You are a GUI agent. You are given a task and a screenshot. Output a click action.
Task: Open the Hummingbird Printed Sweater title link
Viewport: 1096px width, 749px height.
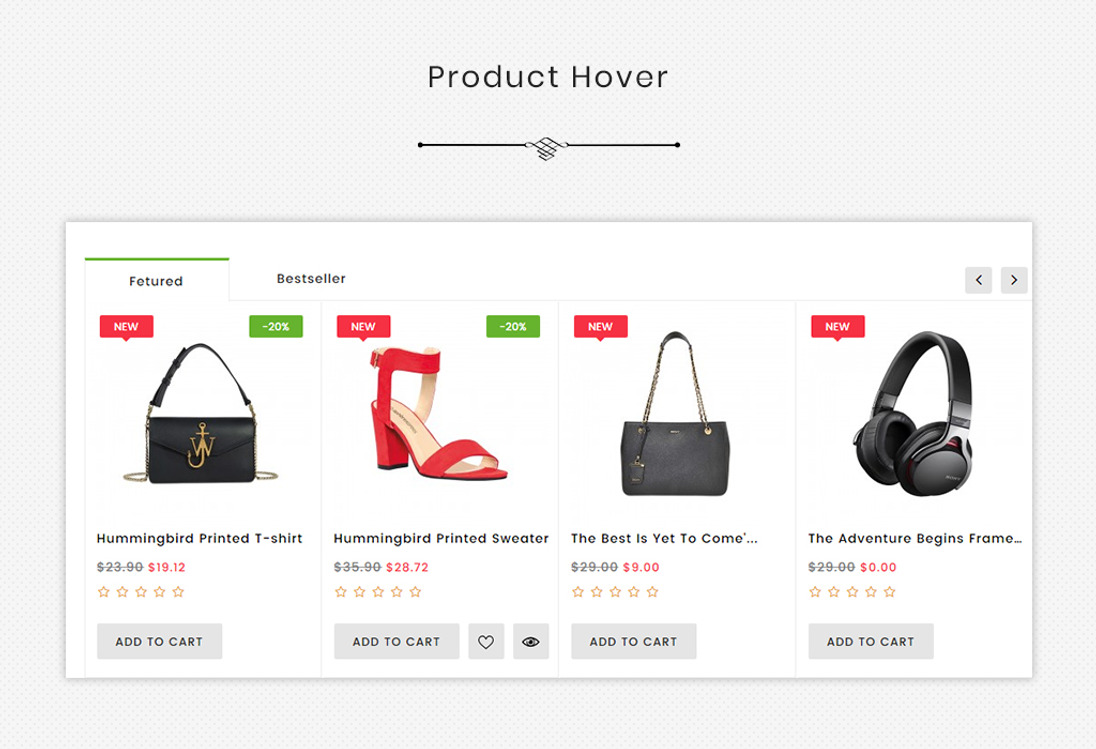pyautogui.click(x=441, y=539)
